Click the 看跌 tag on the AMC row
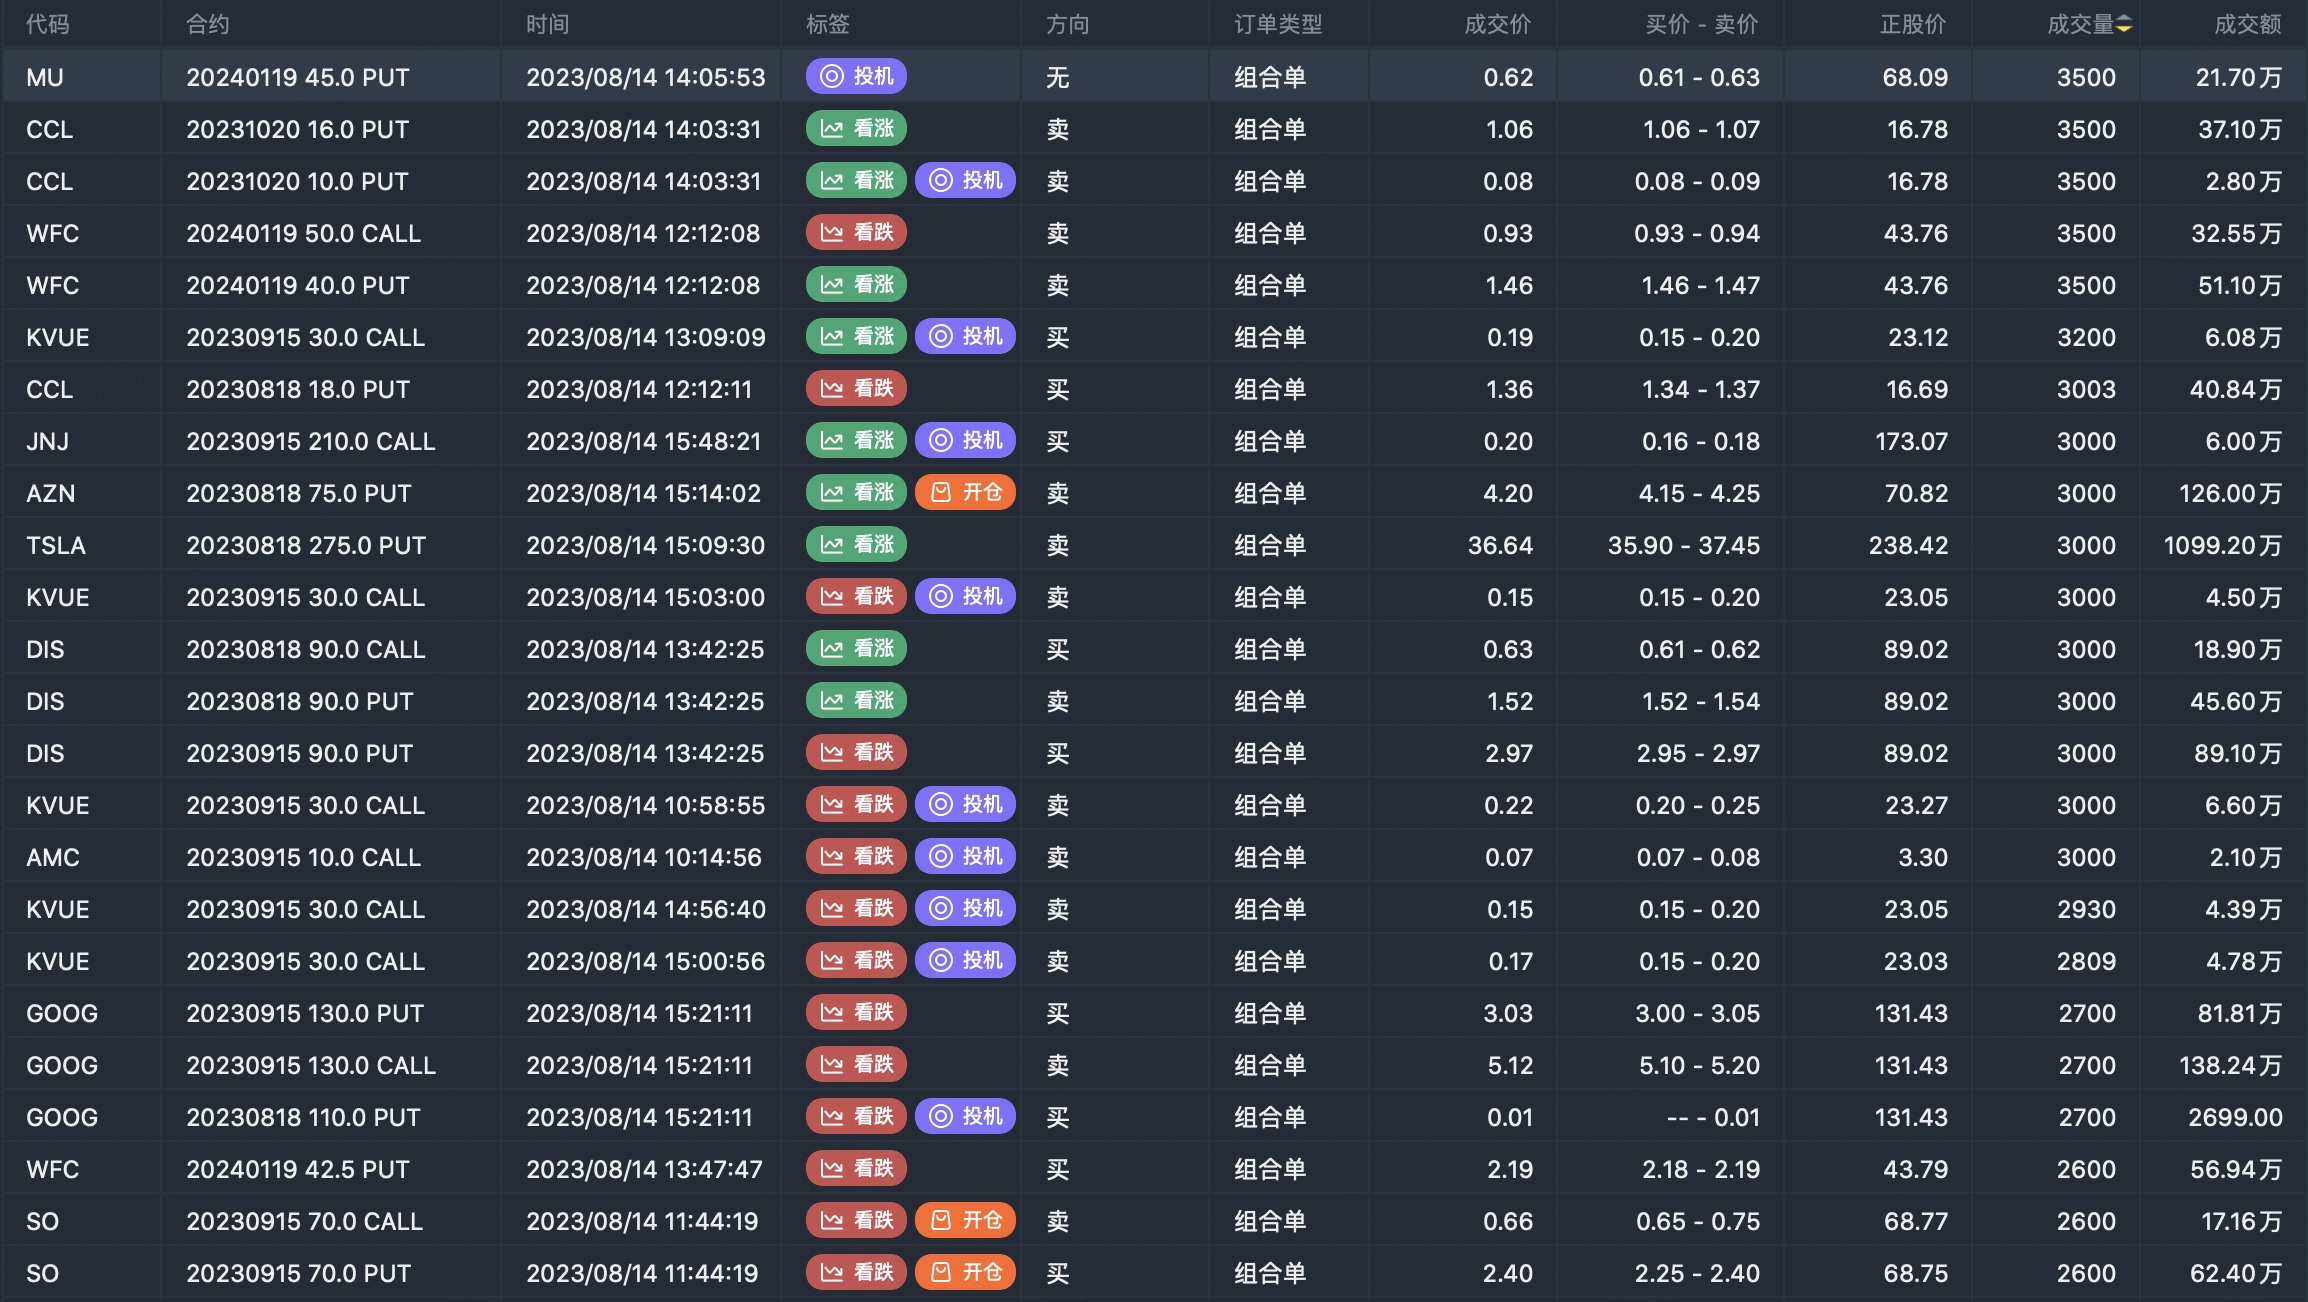The height and width of the screenshot is (1302, 2308). click(x=856, y=856)
